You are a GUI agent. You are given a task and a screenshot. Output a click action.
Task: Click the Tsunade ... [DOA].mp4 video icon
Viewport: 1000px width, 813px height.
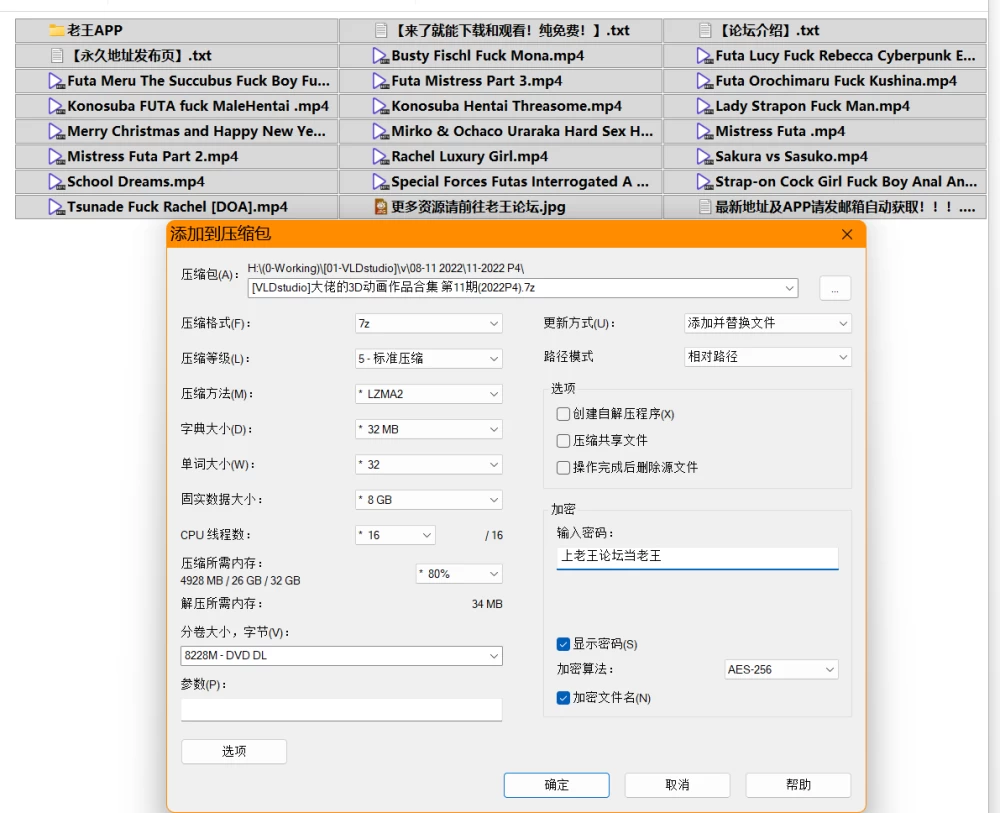(57, 207)
